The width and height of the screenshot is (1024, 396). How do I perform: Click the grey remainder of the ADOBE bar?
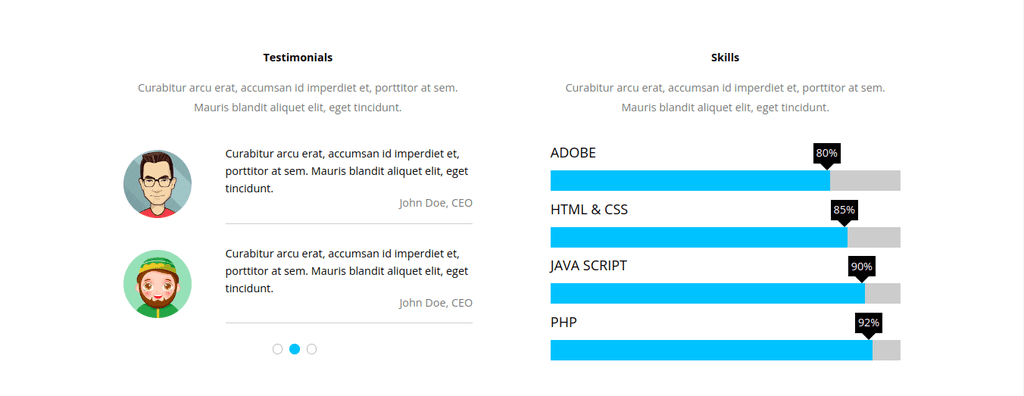tap(865, 180)
